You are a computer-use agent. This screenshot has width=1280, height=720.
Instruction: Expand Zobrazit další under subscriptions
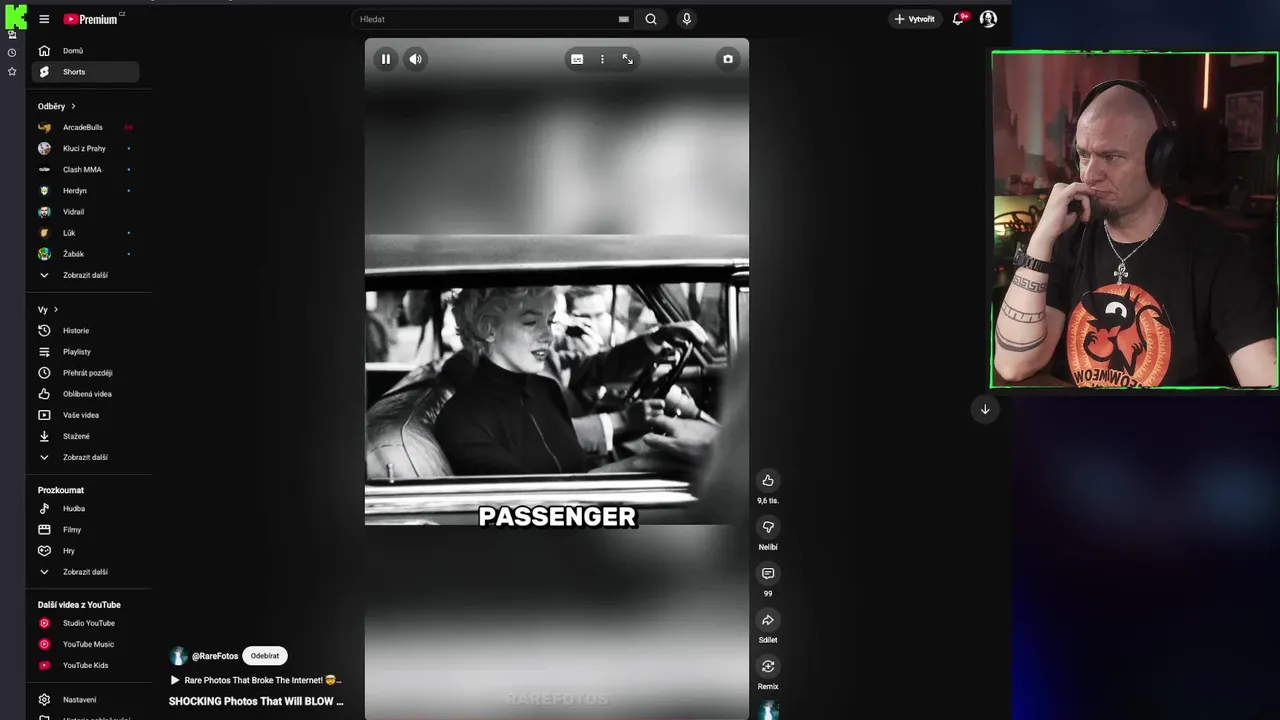(85, 275)
